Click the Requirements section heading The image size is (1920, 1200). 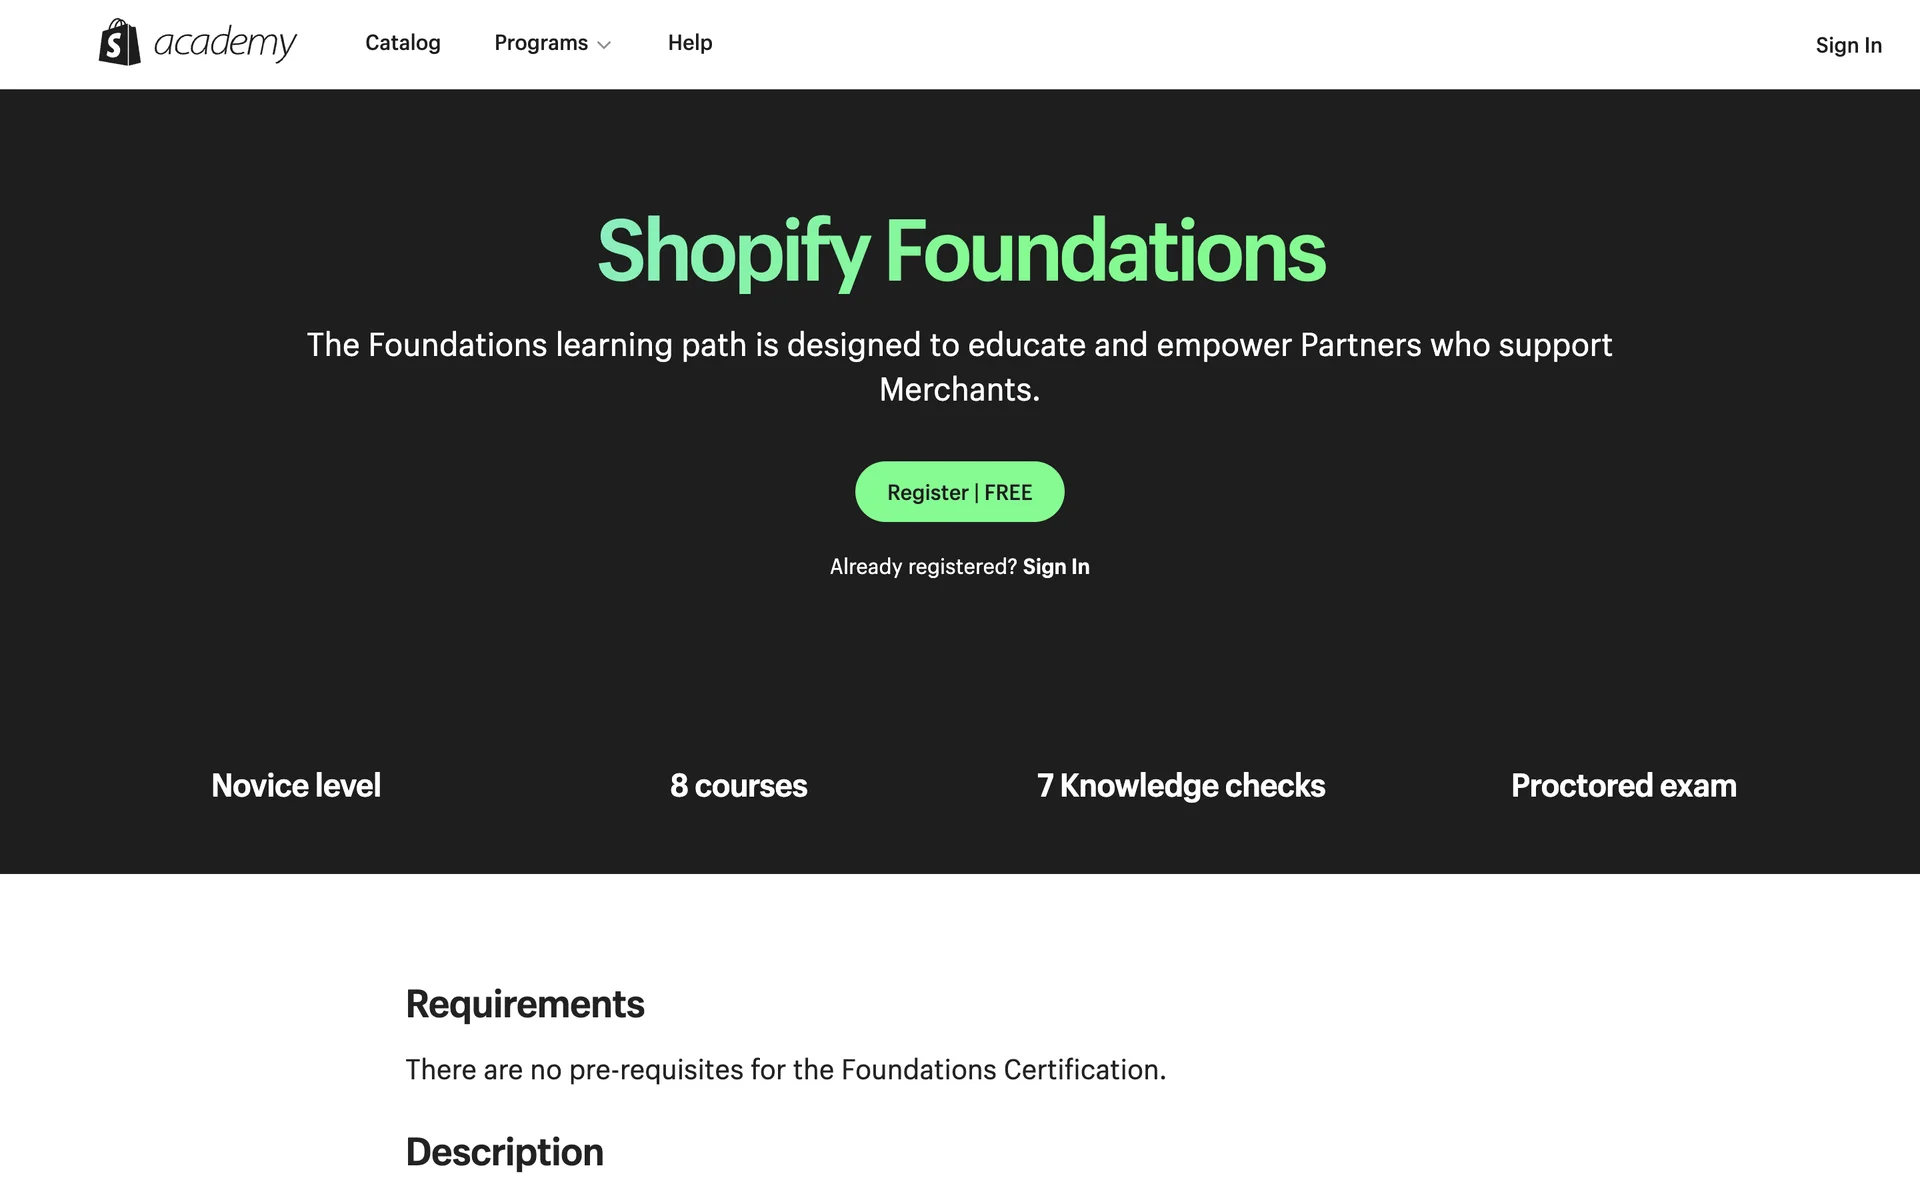pyautogui.click(x=525, y=1004)
